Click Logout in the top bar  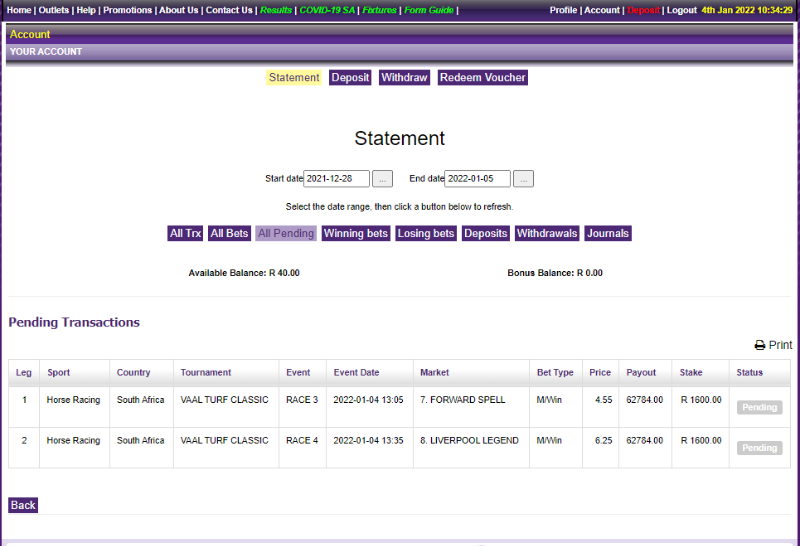(681, 10)
